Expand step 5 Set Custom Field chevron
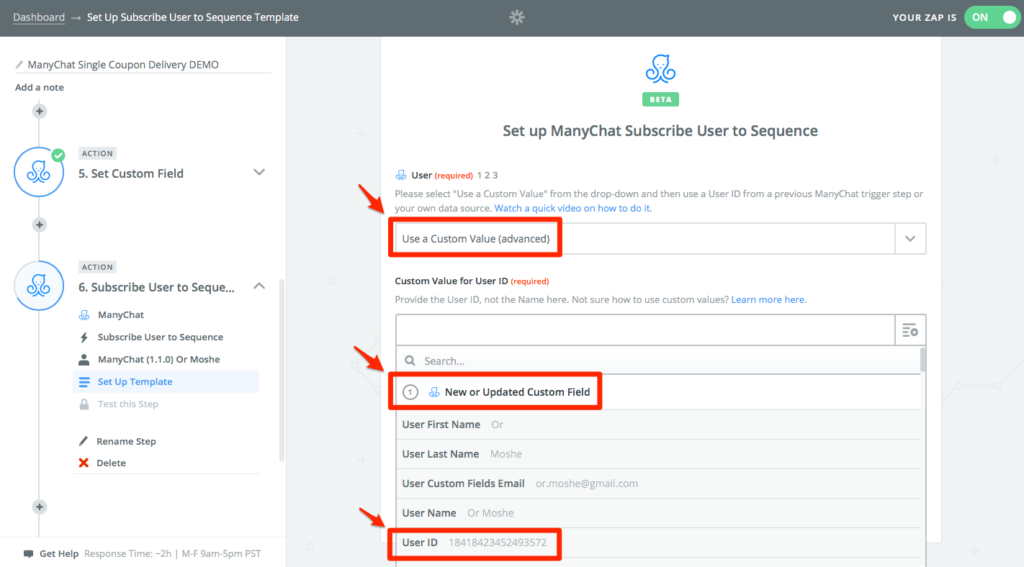The height and width of the screenshot is (567, 1024). (259, 172)
